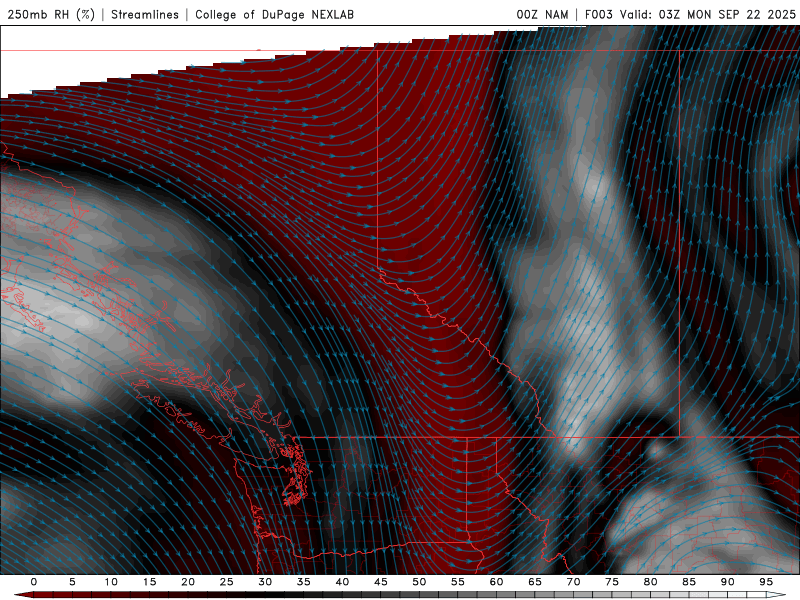Click the '00Z NAM' model run label

click(x=542, y=14)
